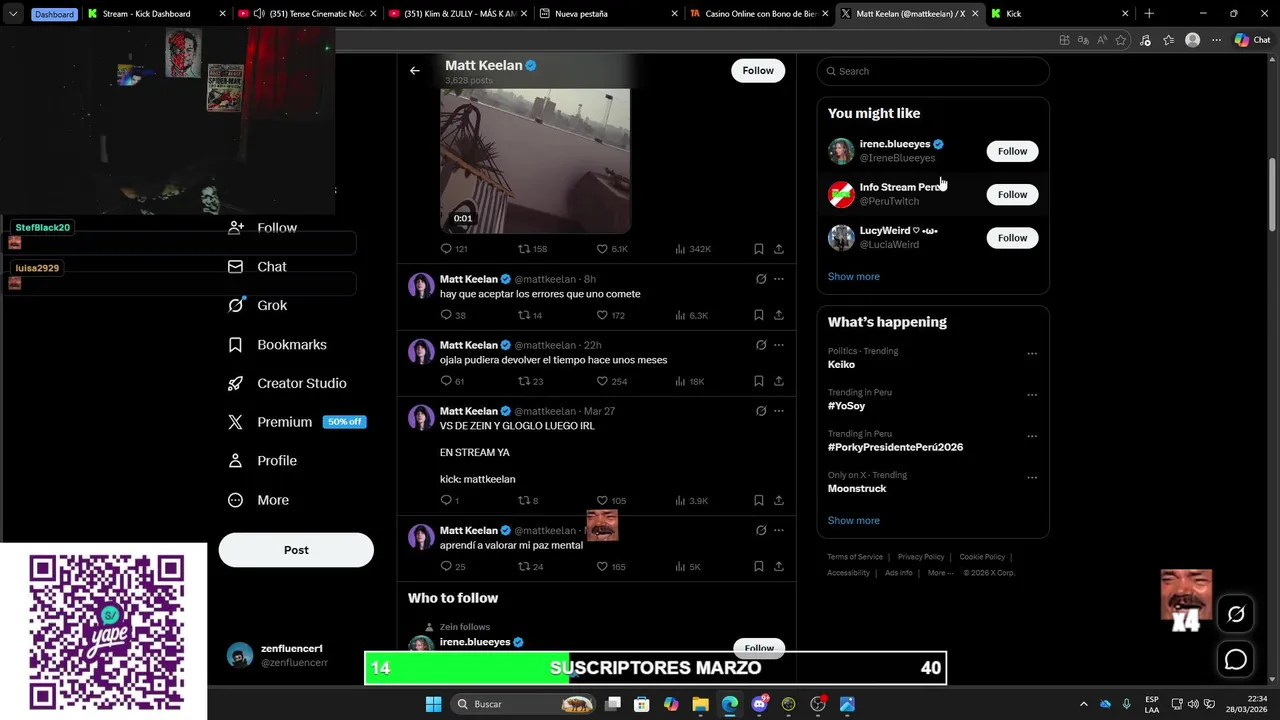
Task: Follow Info Stream Peru account
Action: point(1012,194)
